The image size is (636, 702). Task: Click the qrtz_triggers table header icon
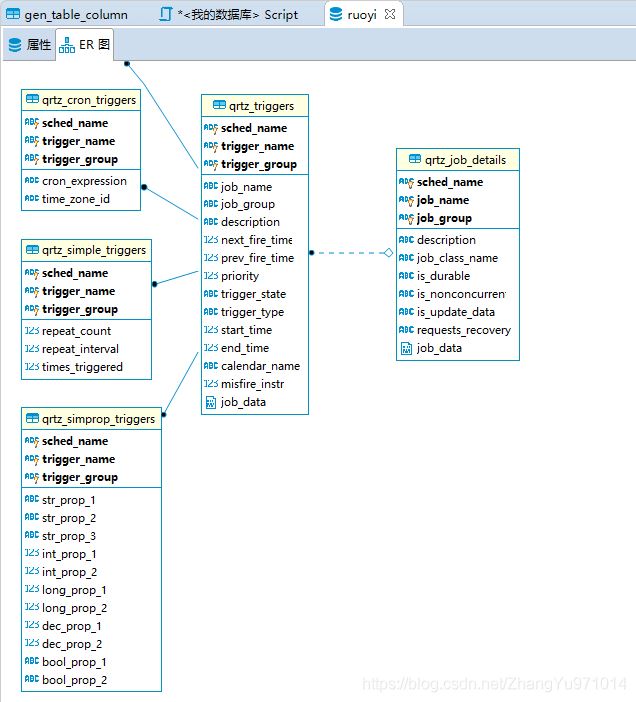(x=219, y=105)
